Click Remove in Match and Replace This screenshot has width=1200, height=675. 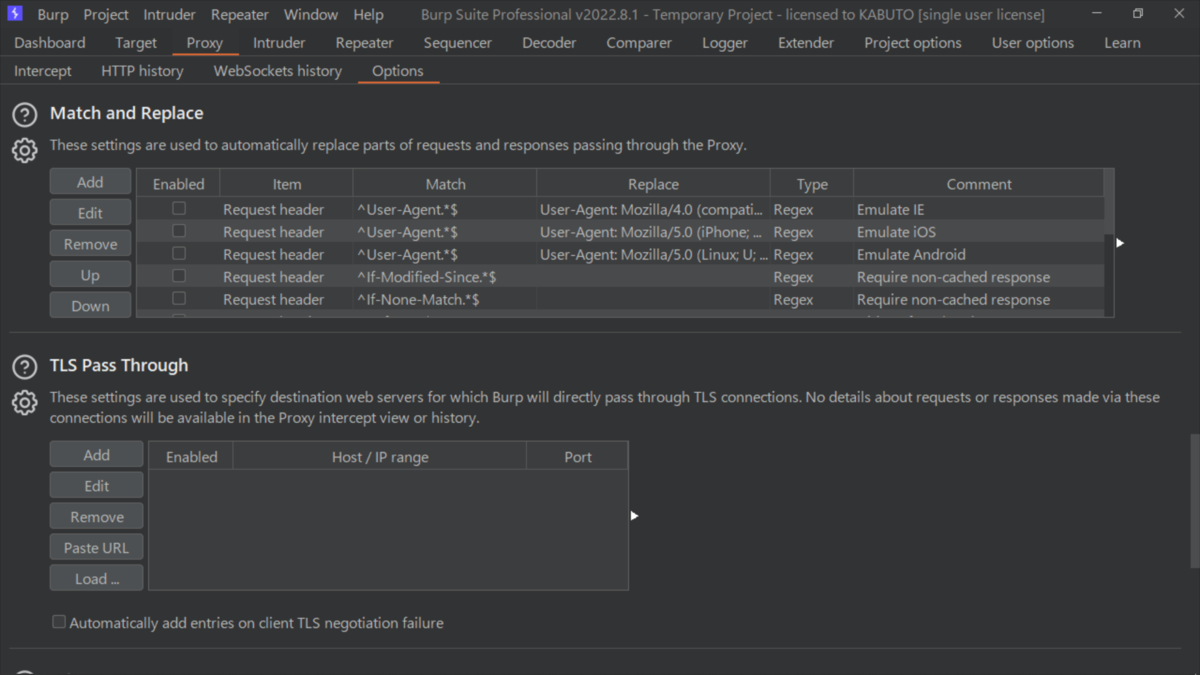(90, 244)
